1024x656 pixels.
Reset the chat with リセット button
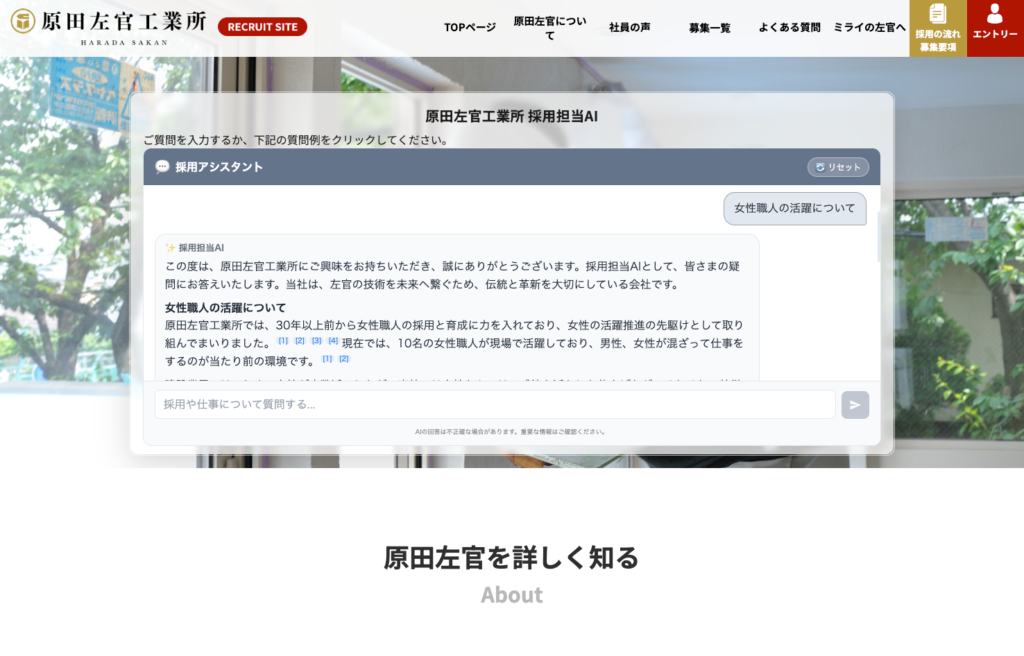(838, 167)
